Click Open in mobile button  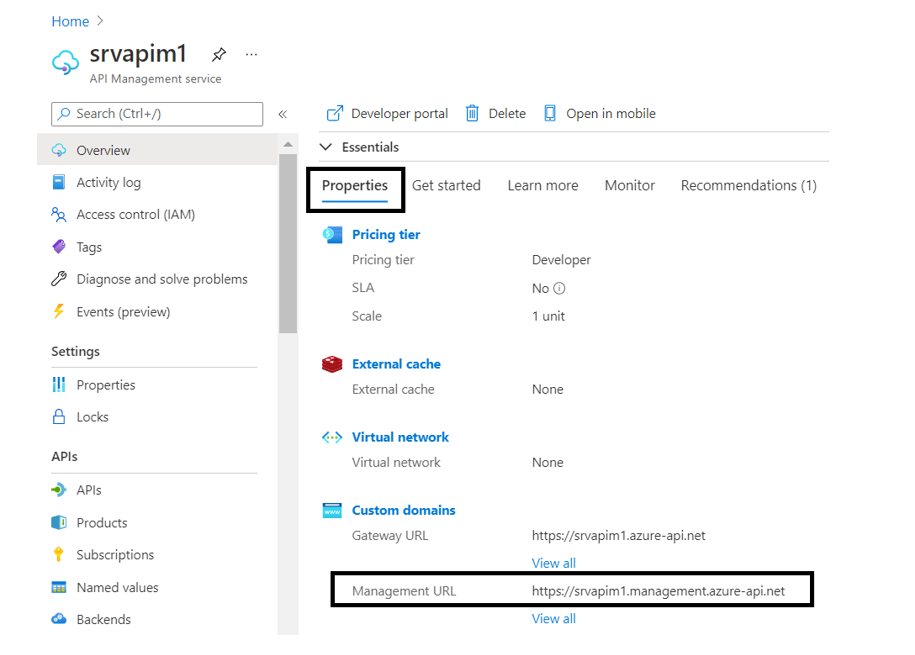coord(599,113)
